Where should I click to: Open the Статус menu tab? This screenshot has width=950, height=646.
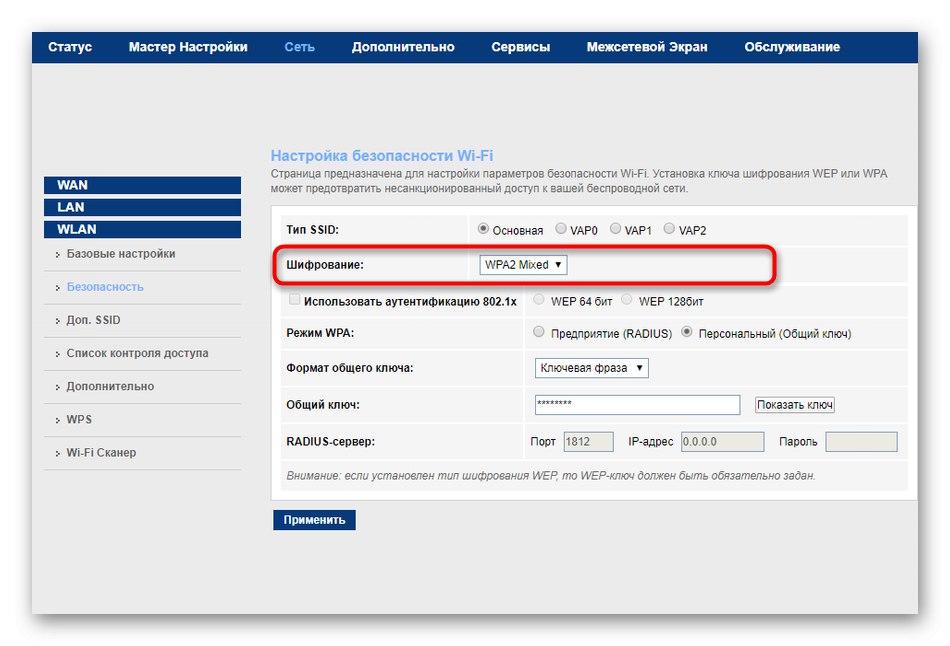(x=69, y=46)
